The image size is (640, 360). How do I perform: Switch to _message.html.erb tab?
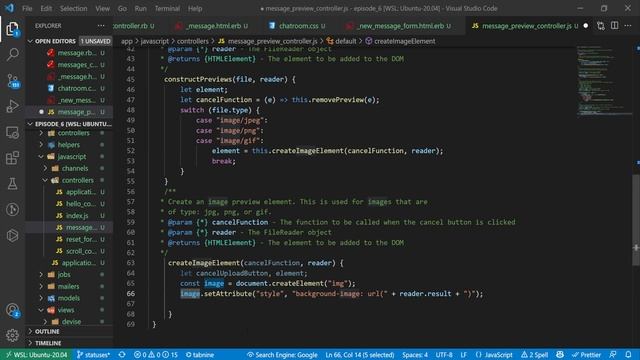pyautogui.click(x=211, y=26)
